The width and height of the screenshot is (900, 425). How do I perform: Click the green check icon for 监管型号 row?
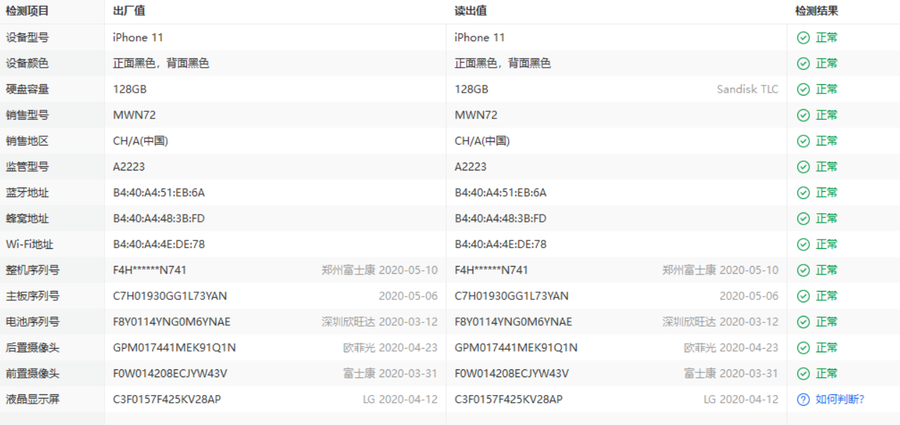click(803, 167)
